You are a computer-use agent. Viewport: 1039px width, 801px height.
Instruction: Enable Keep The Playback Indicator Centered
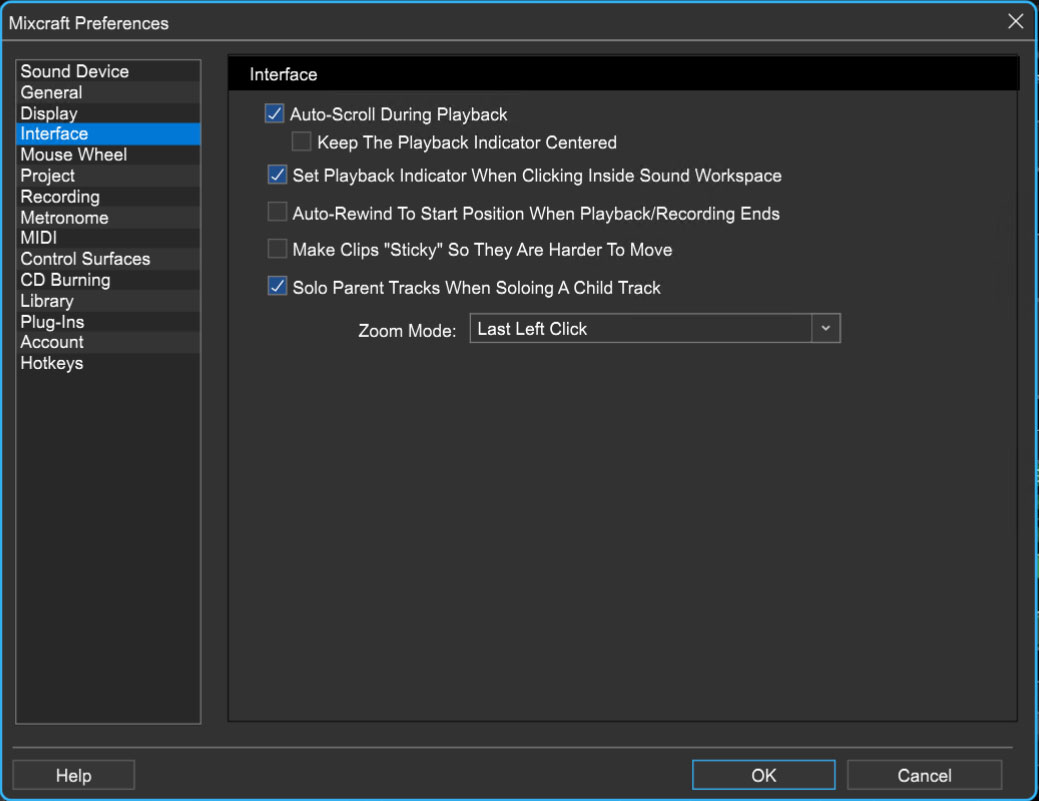point(301,141)
